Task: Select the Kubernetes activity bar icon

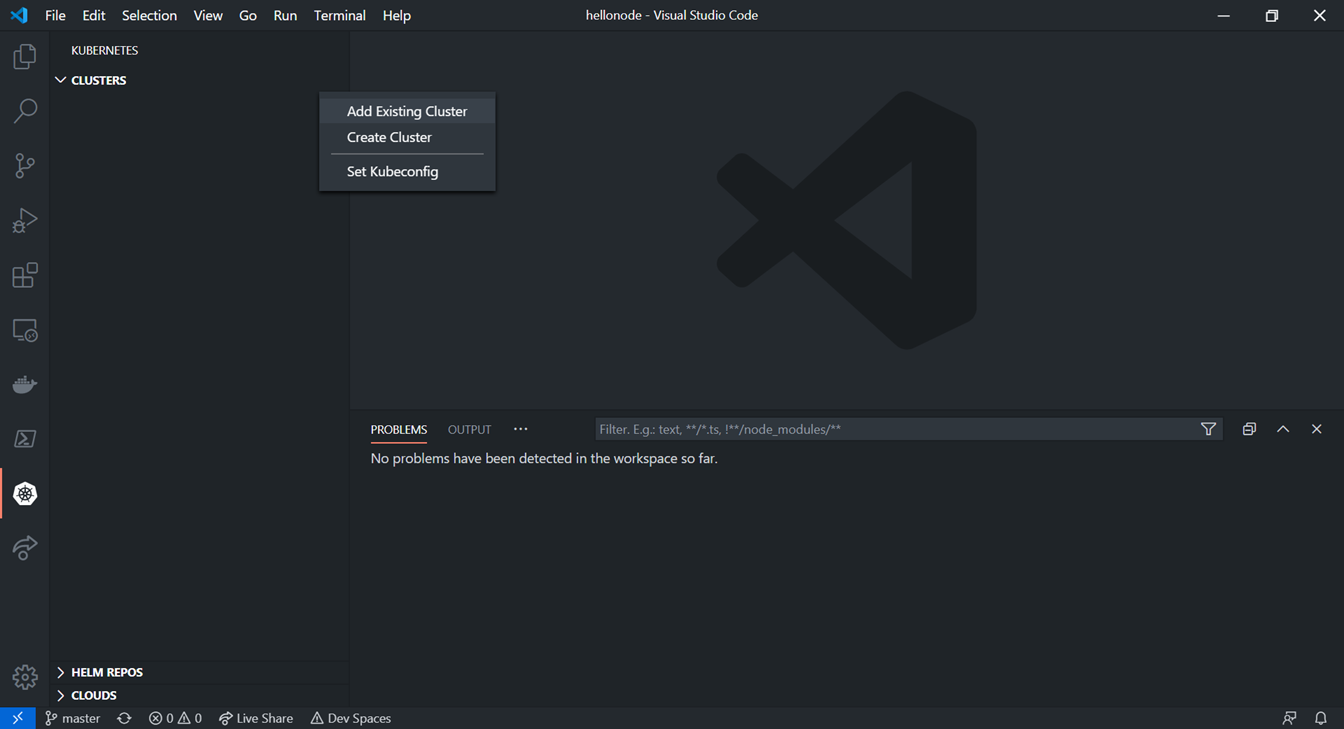Action: click(25, 493)
